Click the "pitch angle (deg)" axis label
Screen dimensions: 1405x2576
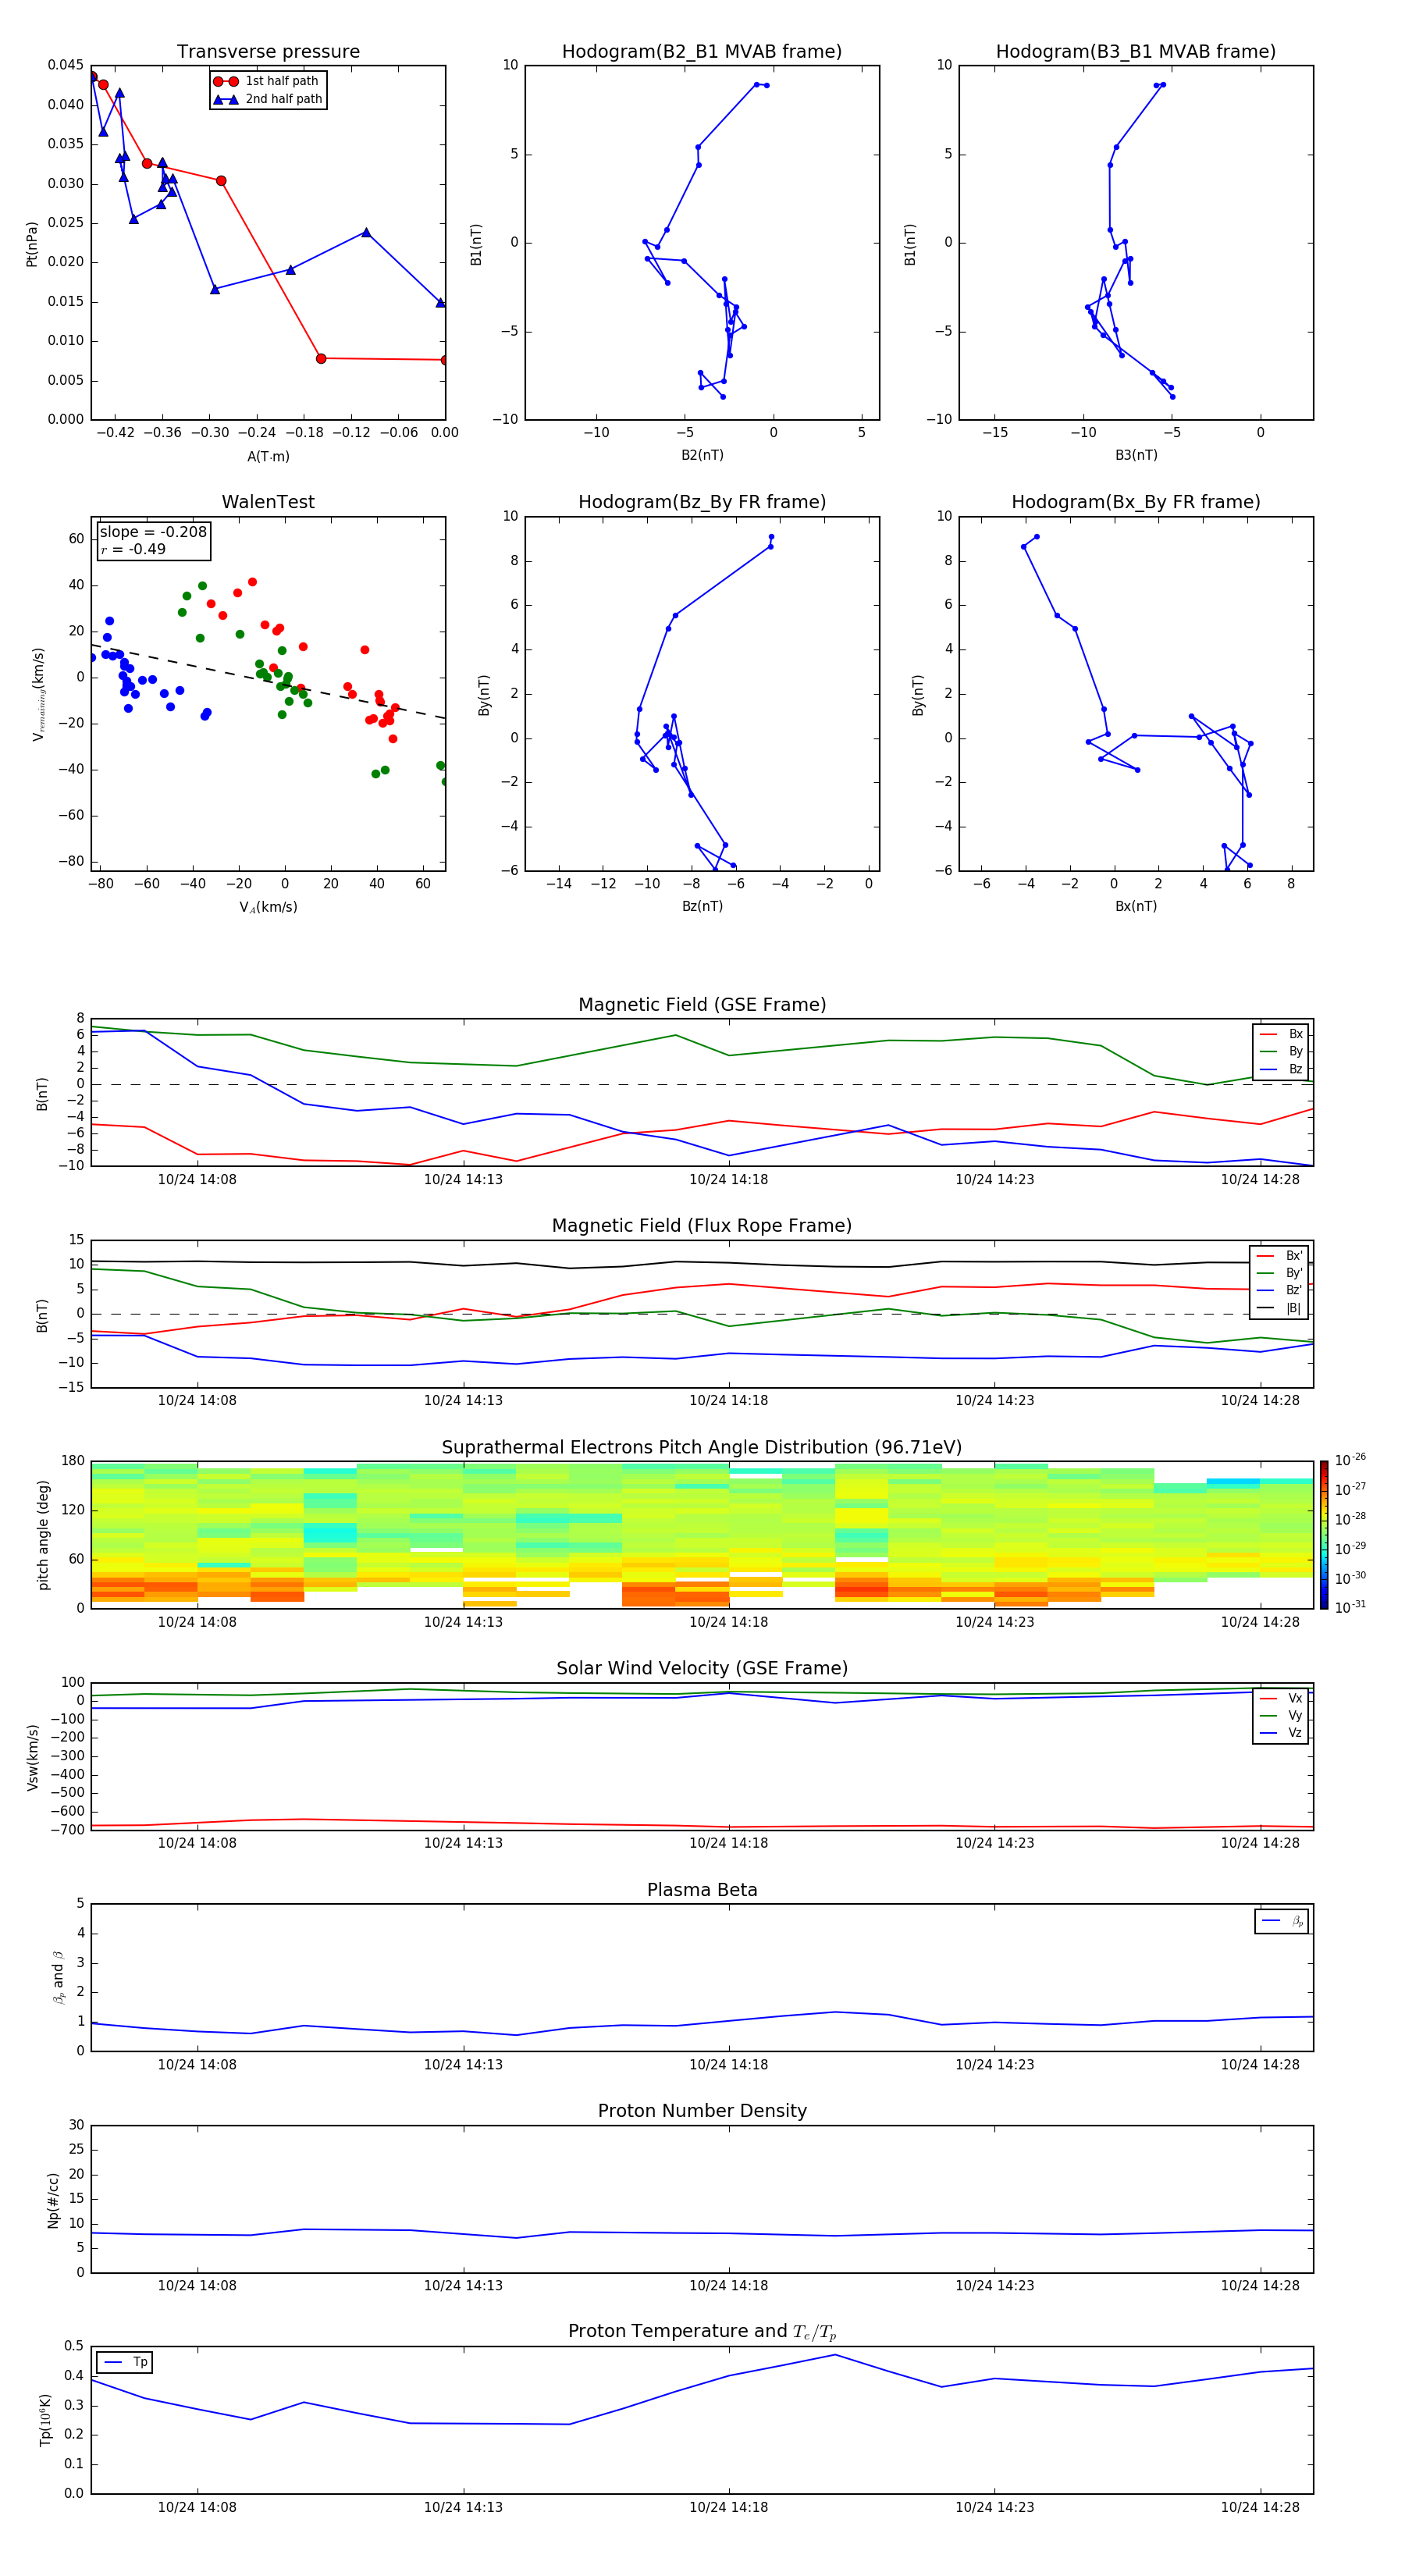tap(43, 1535)
